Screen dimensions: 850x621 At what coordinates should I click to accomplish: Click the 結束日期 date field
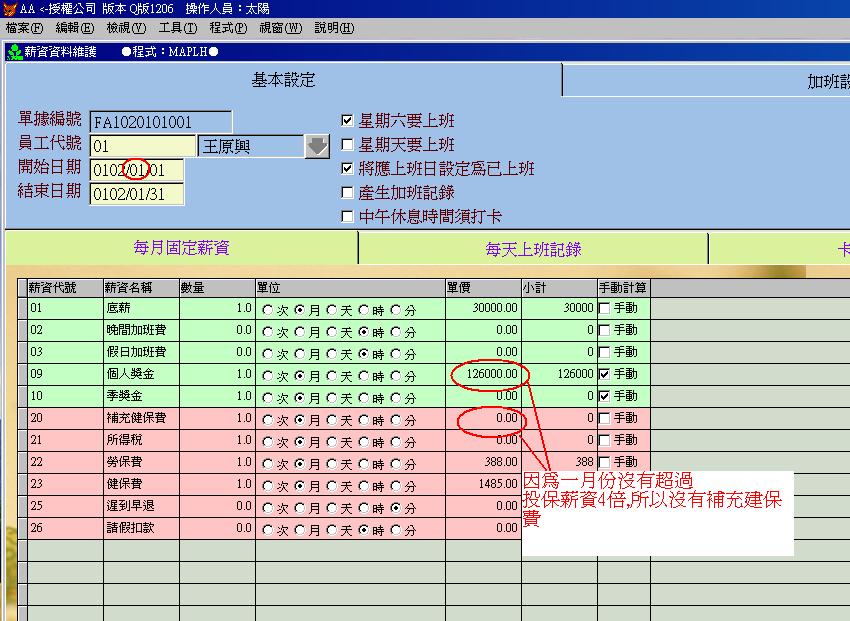tap(137, 194)
